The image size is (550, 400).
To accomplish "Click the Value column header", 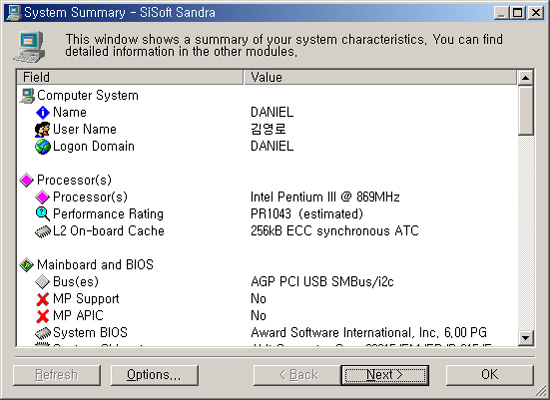I will point(380,77).
